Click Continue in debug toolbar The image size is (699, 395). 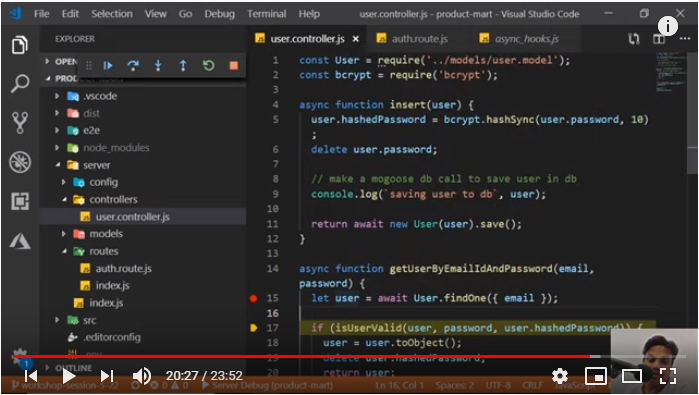click(108, 66)
